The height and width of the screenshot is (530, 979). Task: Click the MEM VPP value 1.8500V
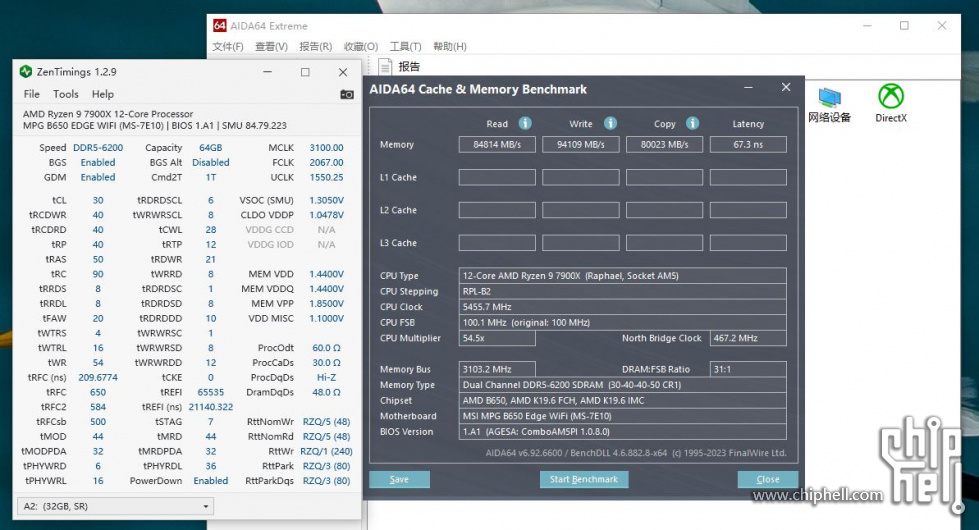pyautogui.click(x=327, y=303)
